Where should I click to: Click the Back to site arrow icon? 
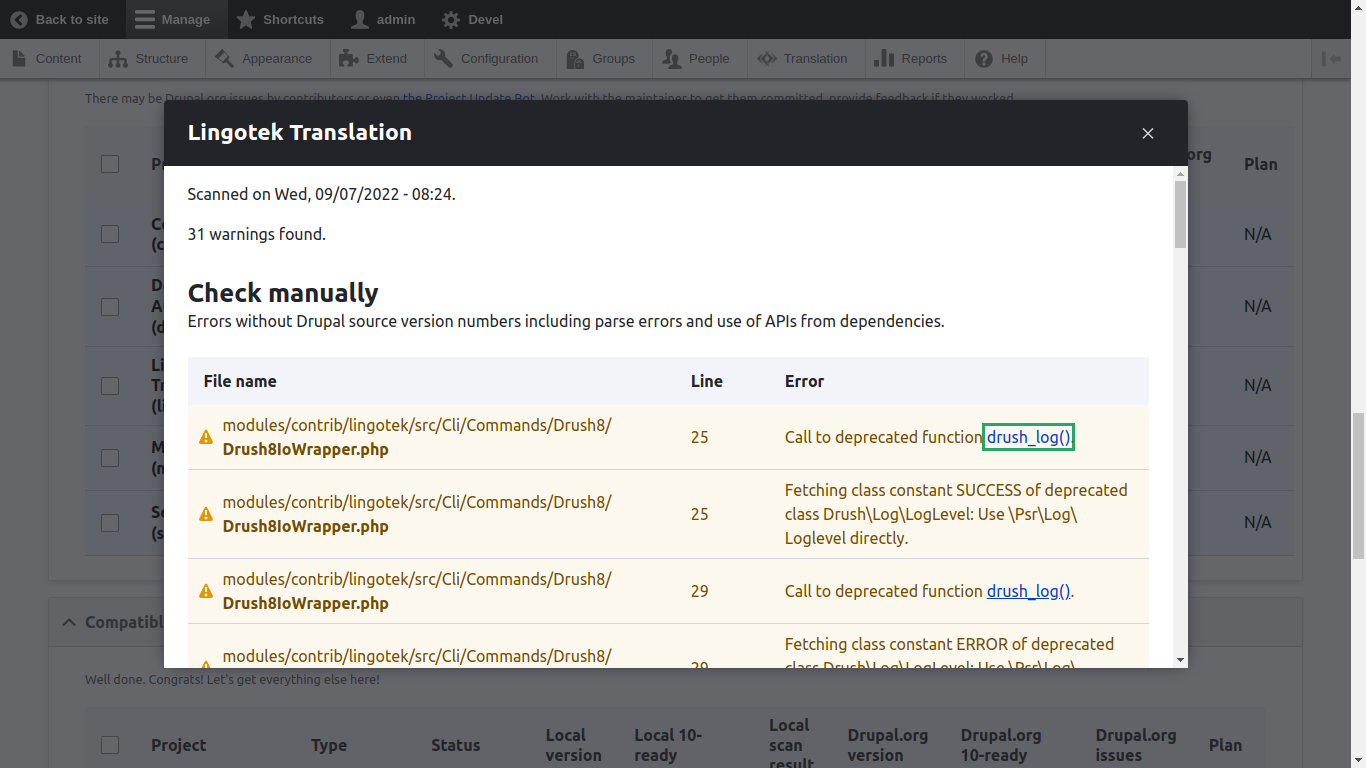click(x=19, y=19)
